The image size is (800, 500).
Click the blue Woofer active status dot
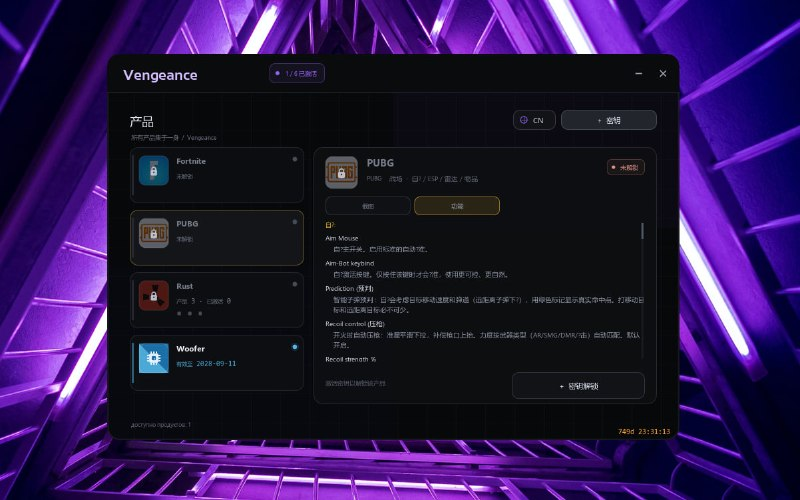point(294,347)
